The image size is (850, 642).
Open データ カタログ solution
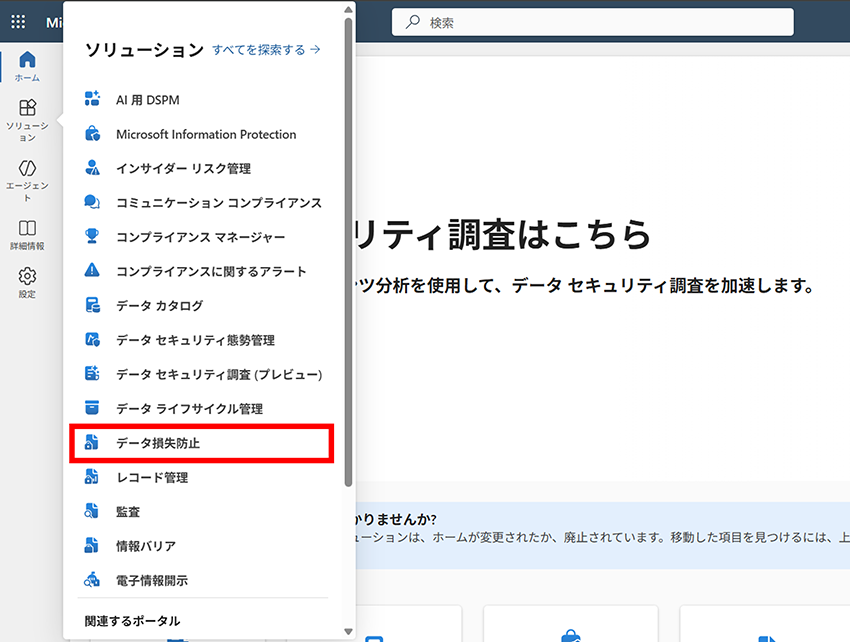tap(159, 306)
